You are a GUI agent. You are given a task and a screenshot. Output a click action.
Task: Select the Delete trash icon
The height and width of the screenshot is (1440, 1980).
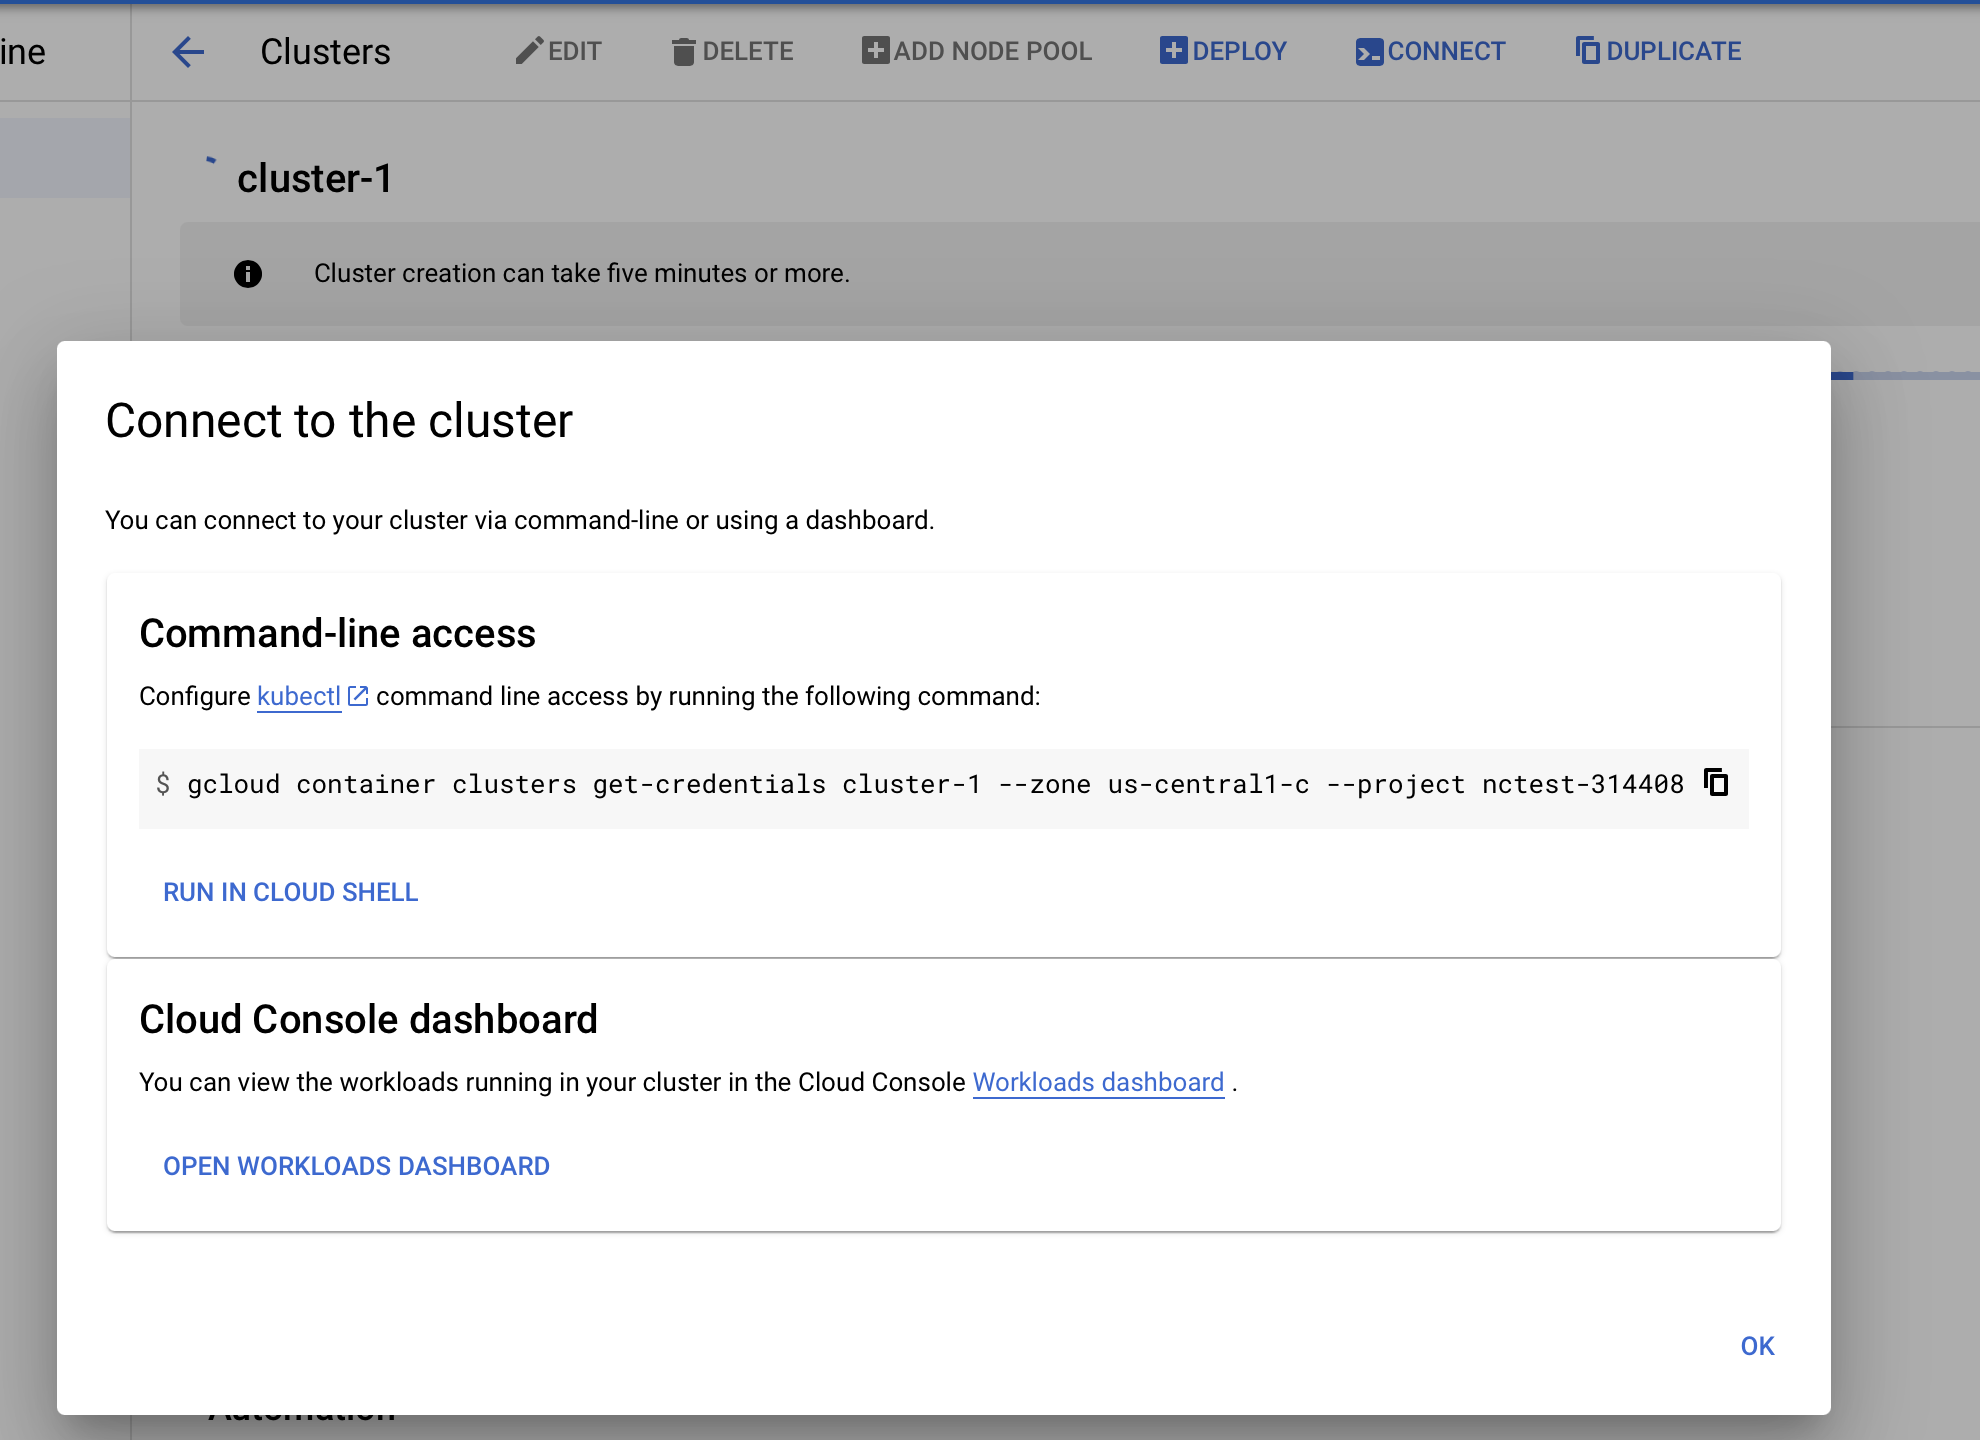coord(683,51)
